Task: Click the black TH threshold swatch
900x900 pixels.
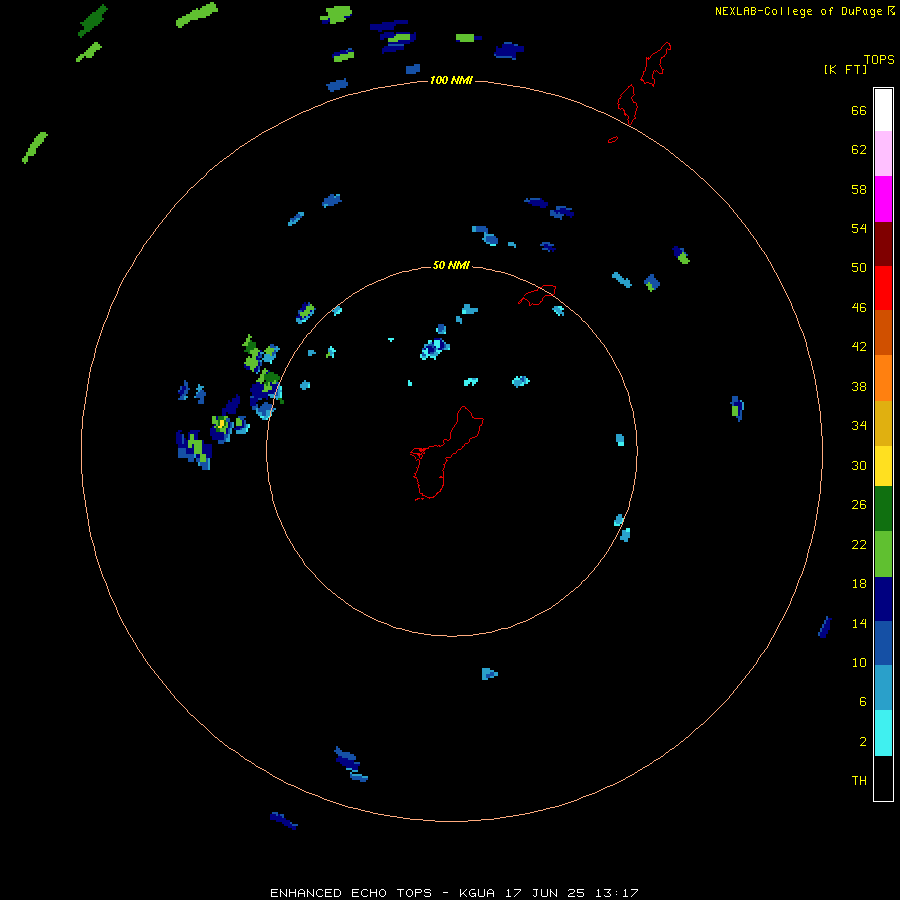Action: (883, 778)
